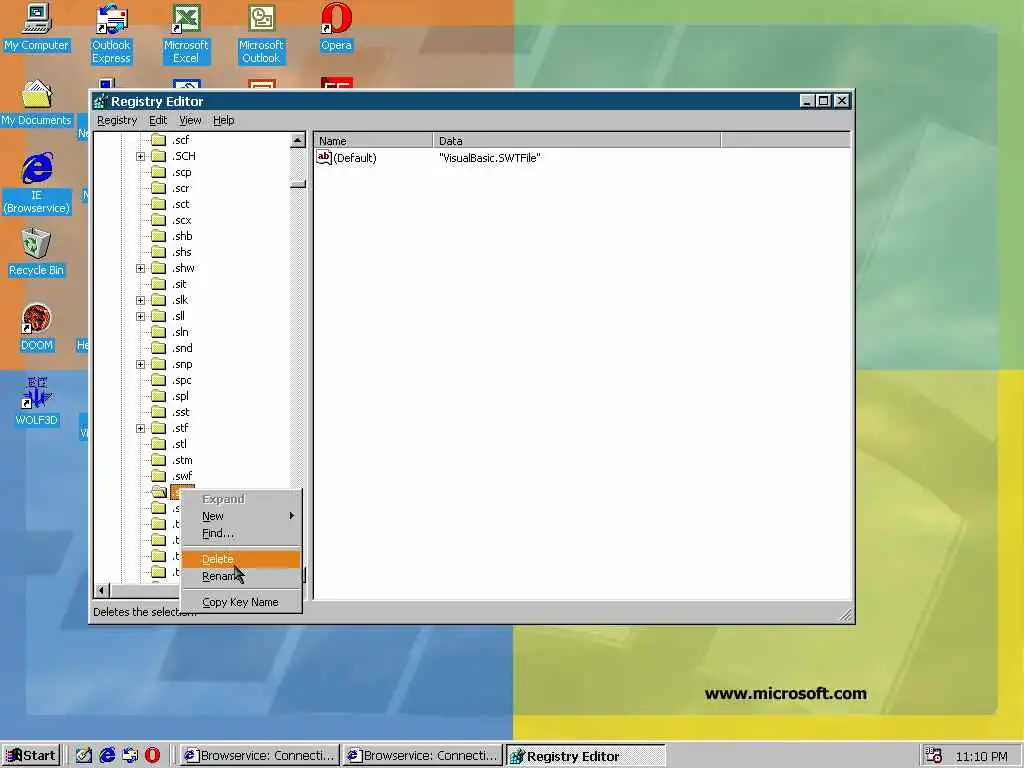Open Opera desktop shortcut
Viewport: 1024px width, 768px height.
coord(336,27)
